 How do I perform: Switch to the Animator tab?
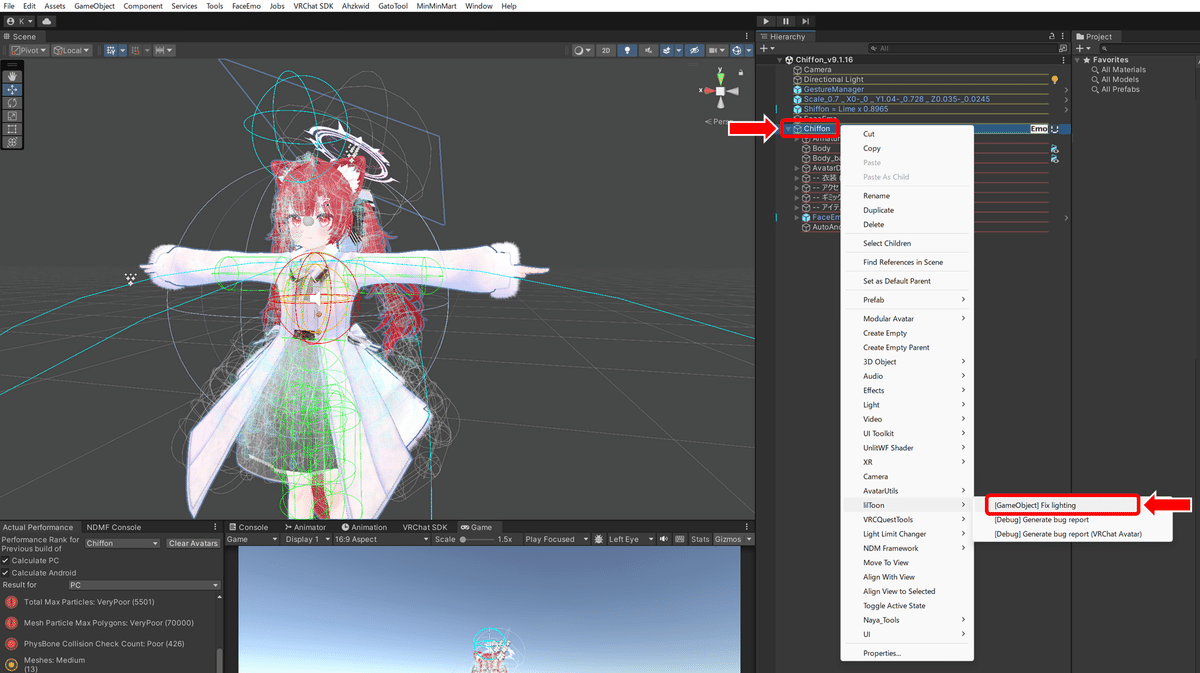[x=305, y=527]
